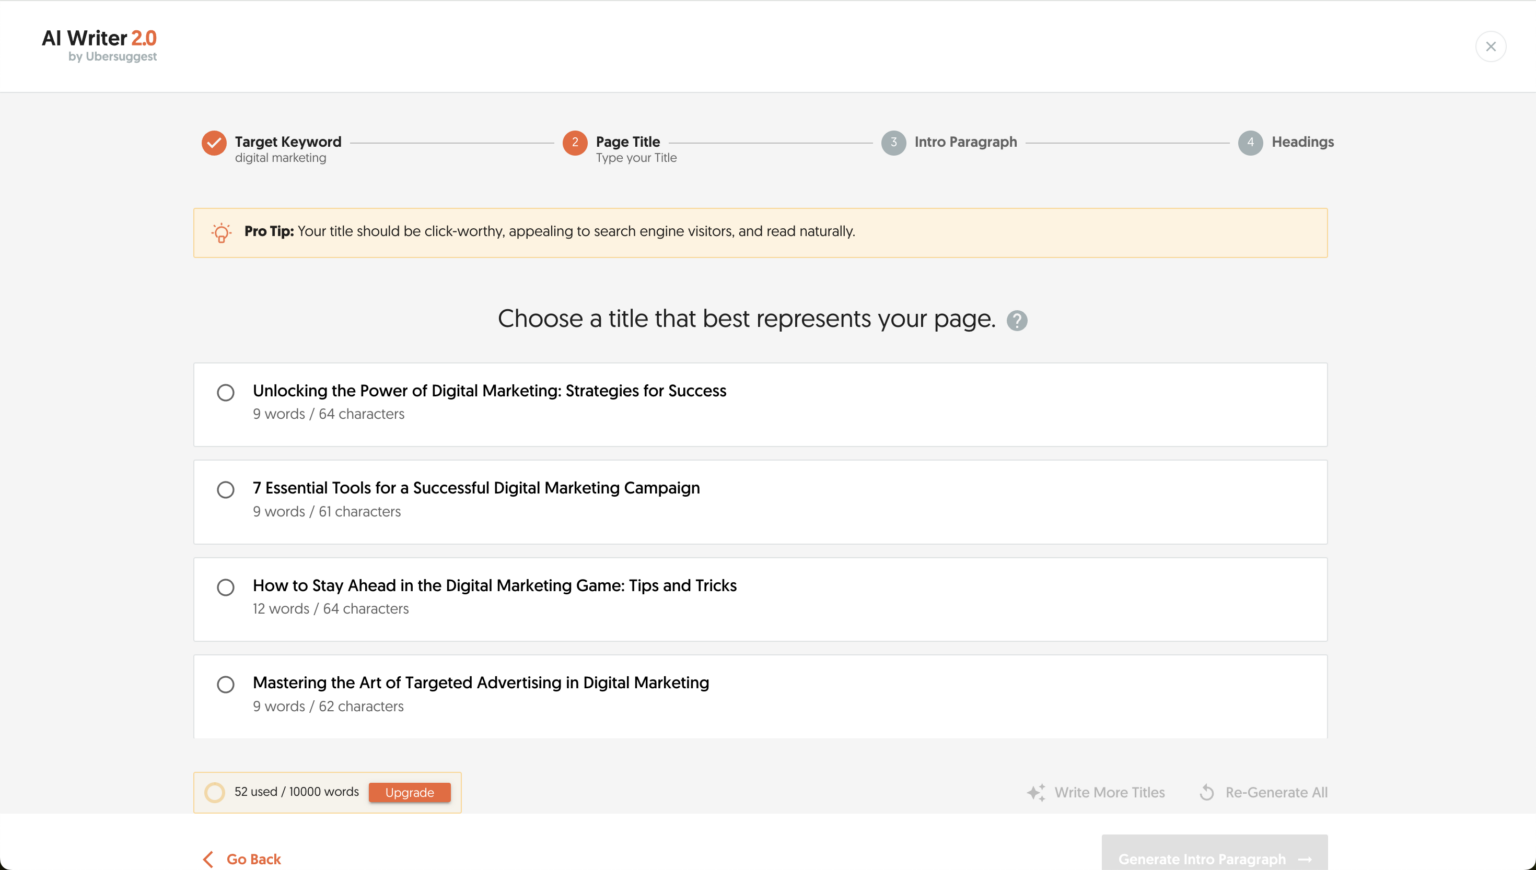Select the first title 'Unlocking the Power of Digital Marketing'
The height and width of the screenshot is (870, 1536).
point(225,392)
